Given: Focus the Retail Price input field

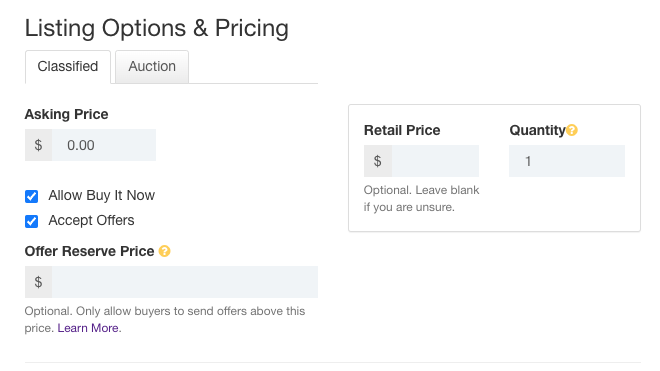Looking at the screenshot, I should pos(435,161).
